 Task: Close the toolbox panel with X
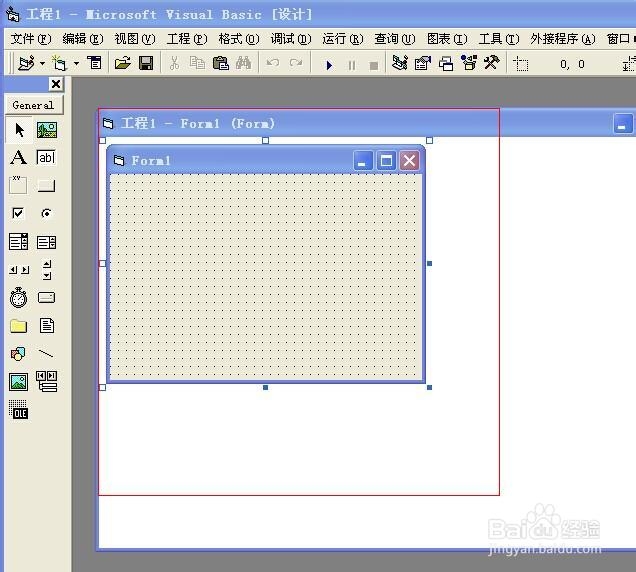coord(56,84)
